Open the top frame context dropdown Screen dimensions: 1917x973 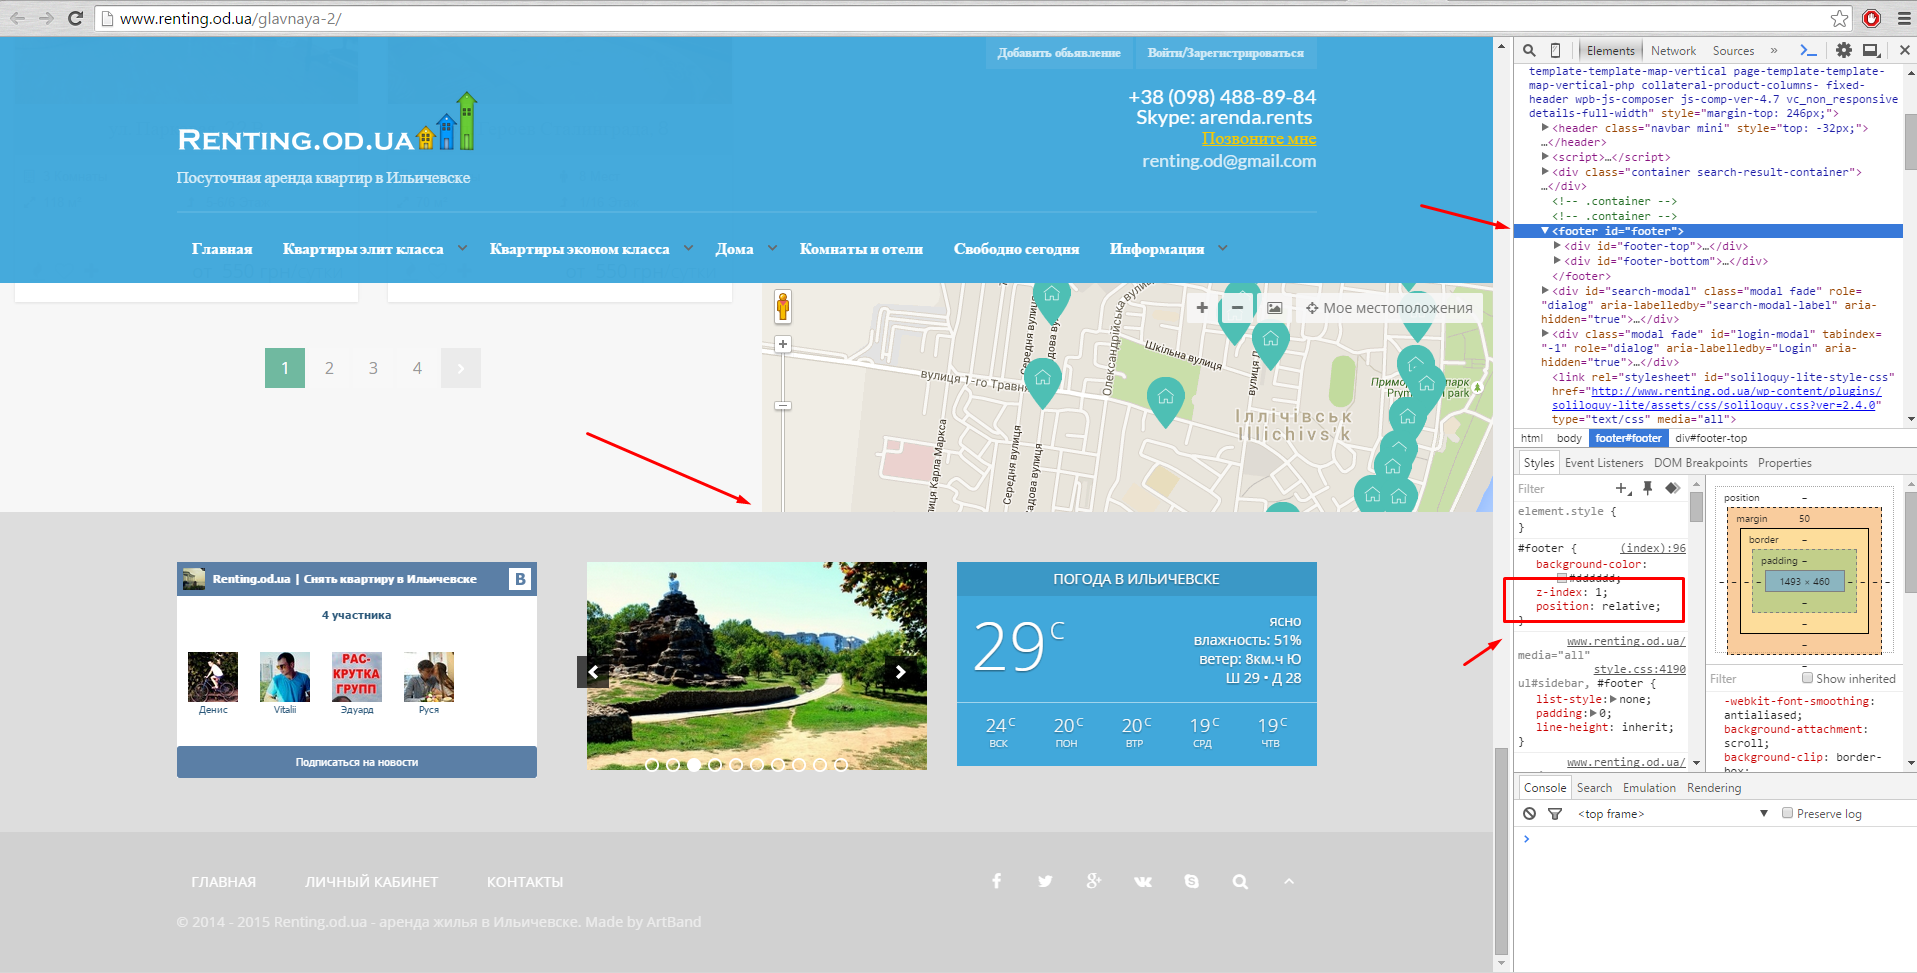(x=1763, y=814)
